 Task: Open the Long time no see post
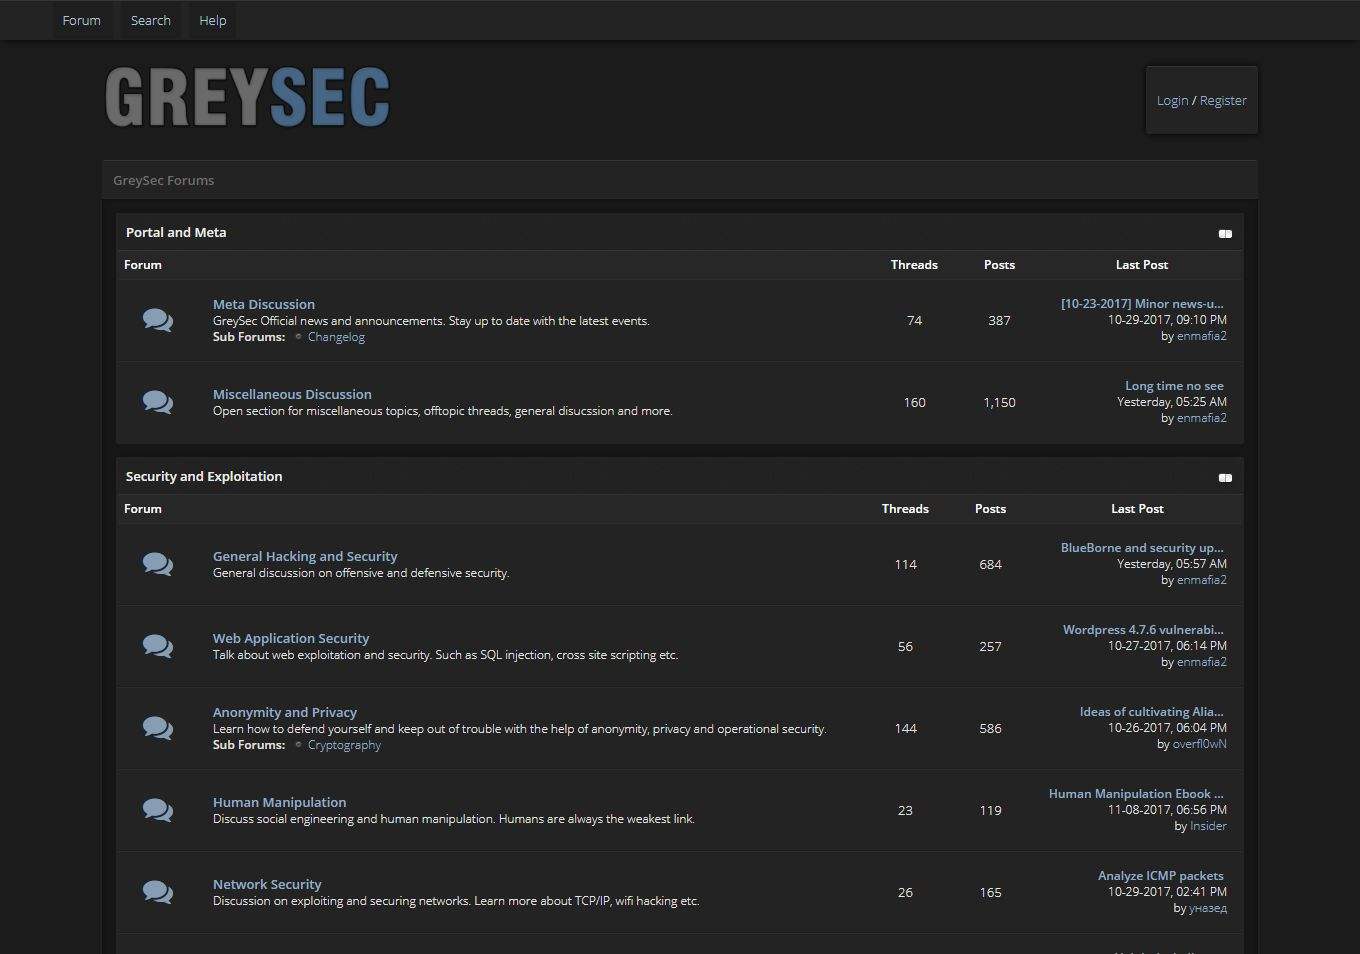(x=1174, y=385)
